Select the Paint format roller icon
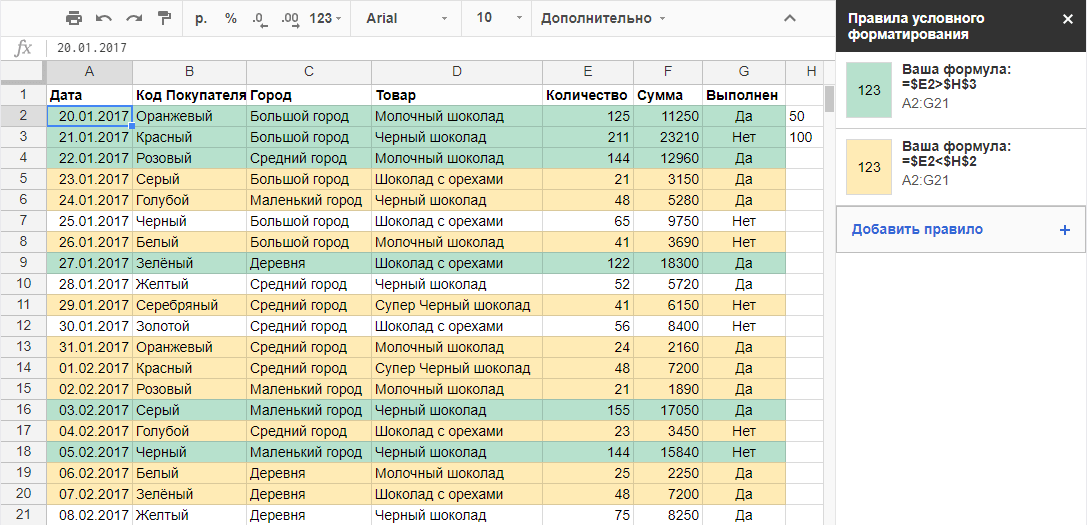The height and width of the screenshot is (525, 1087). point(164,19)
